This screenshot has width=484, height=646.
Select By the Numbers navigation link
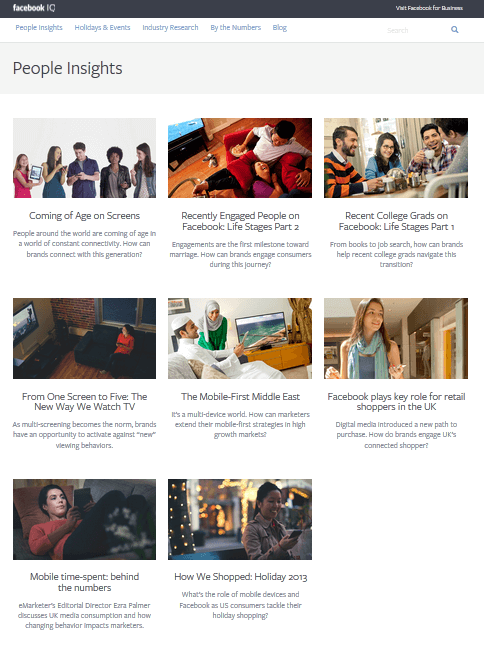[x=236, y=28]
